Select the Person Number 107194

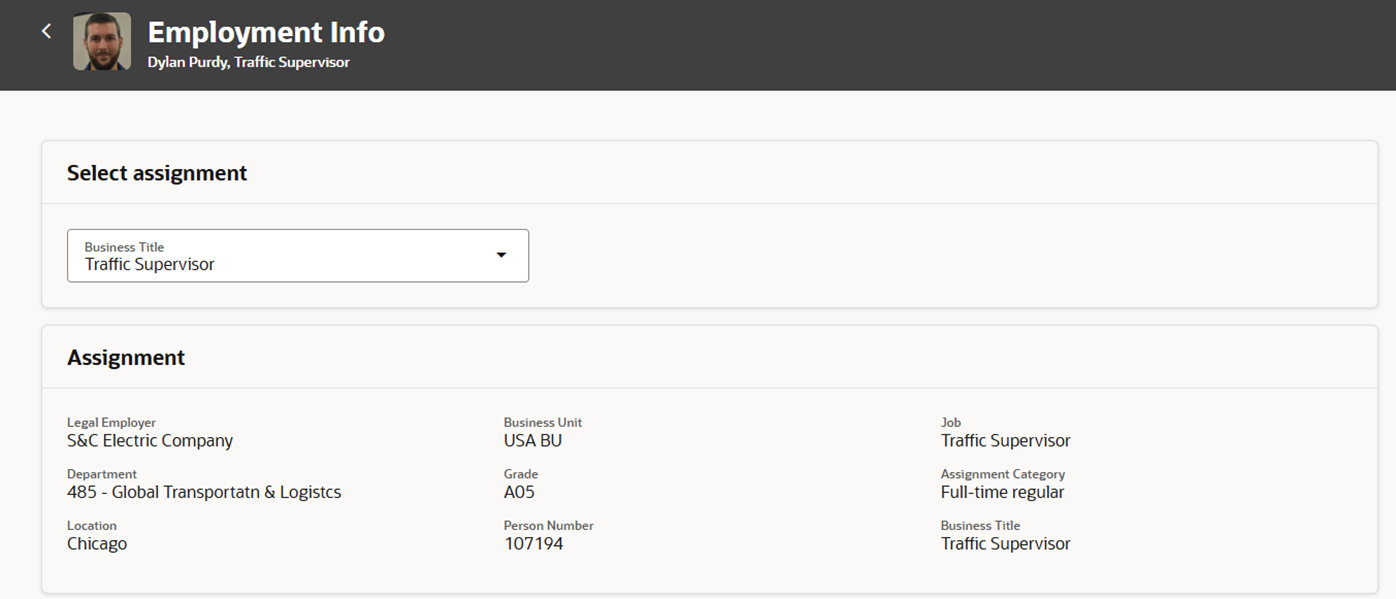[533, 544]
